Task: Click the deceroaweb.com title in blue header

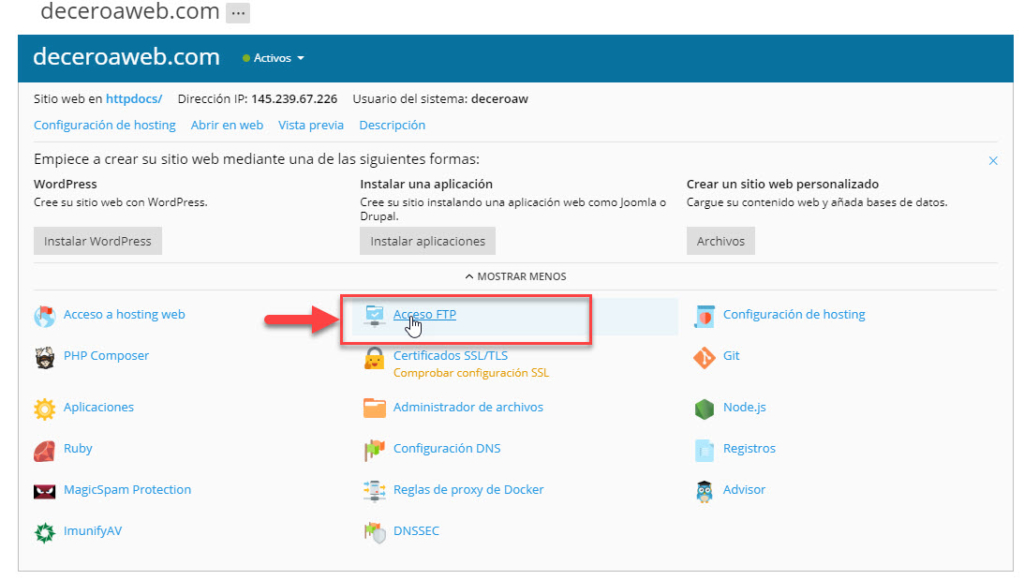Action: (x=126, y=57)
